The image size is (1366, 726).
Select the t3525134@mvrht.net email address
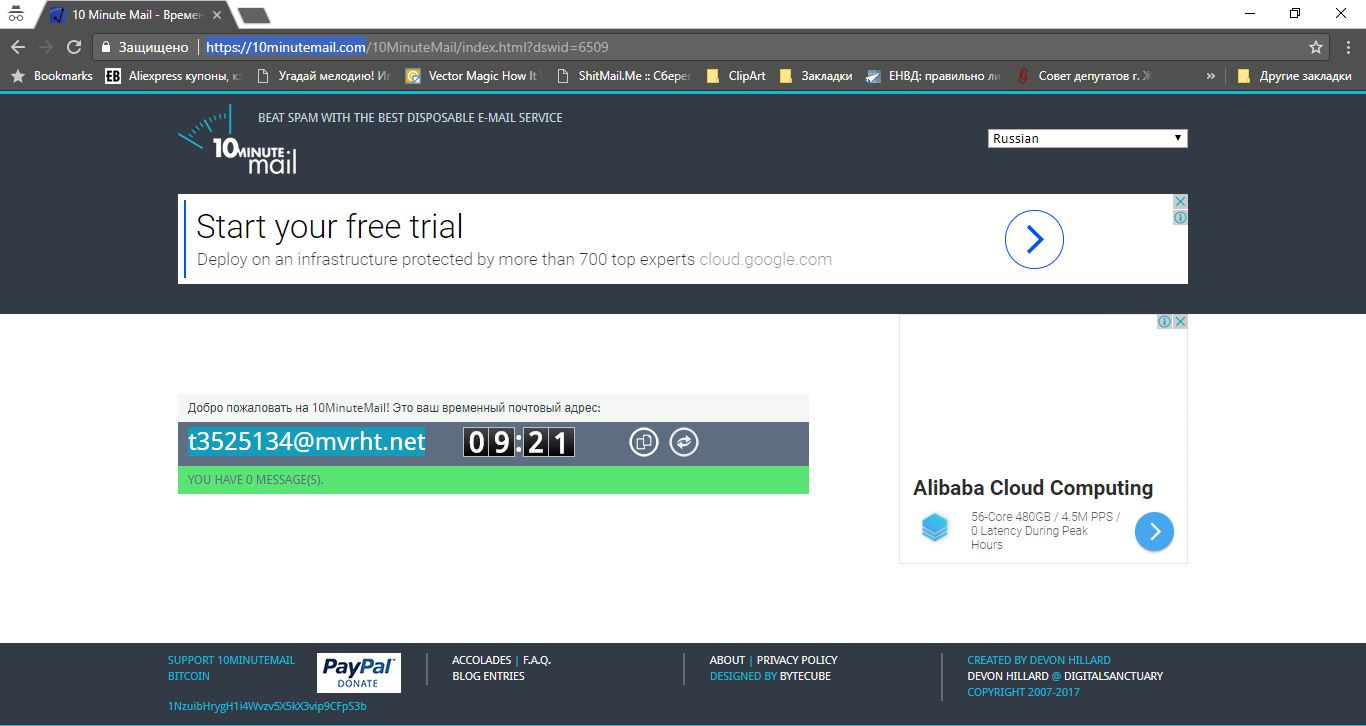coord(307,441)
